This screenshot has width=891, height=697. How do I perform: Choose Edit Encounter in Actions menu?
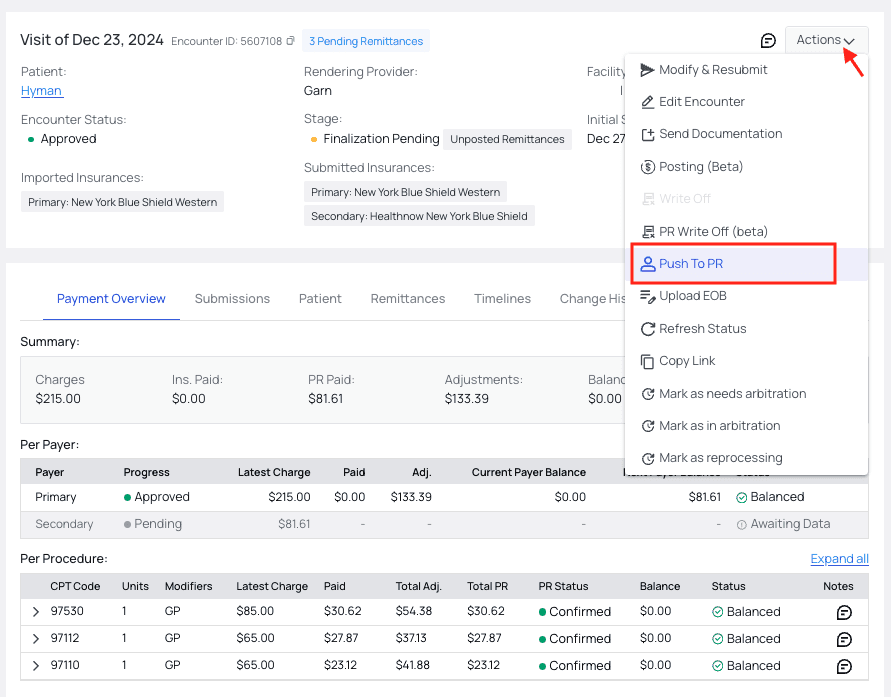[701, 102]
